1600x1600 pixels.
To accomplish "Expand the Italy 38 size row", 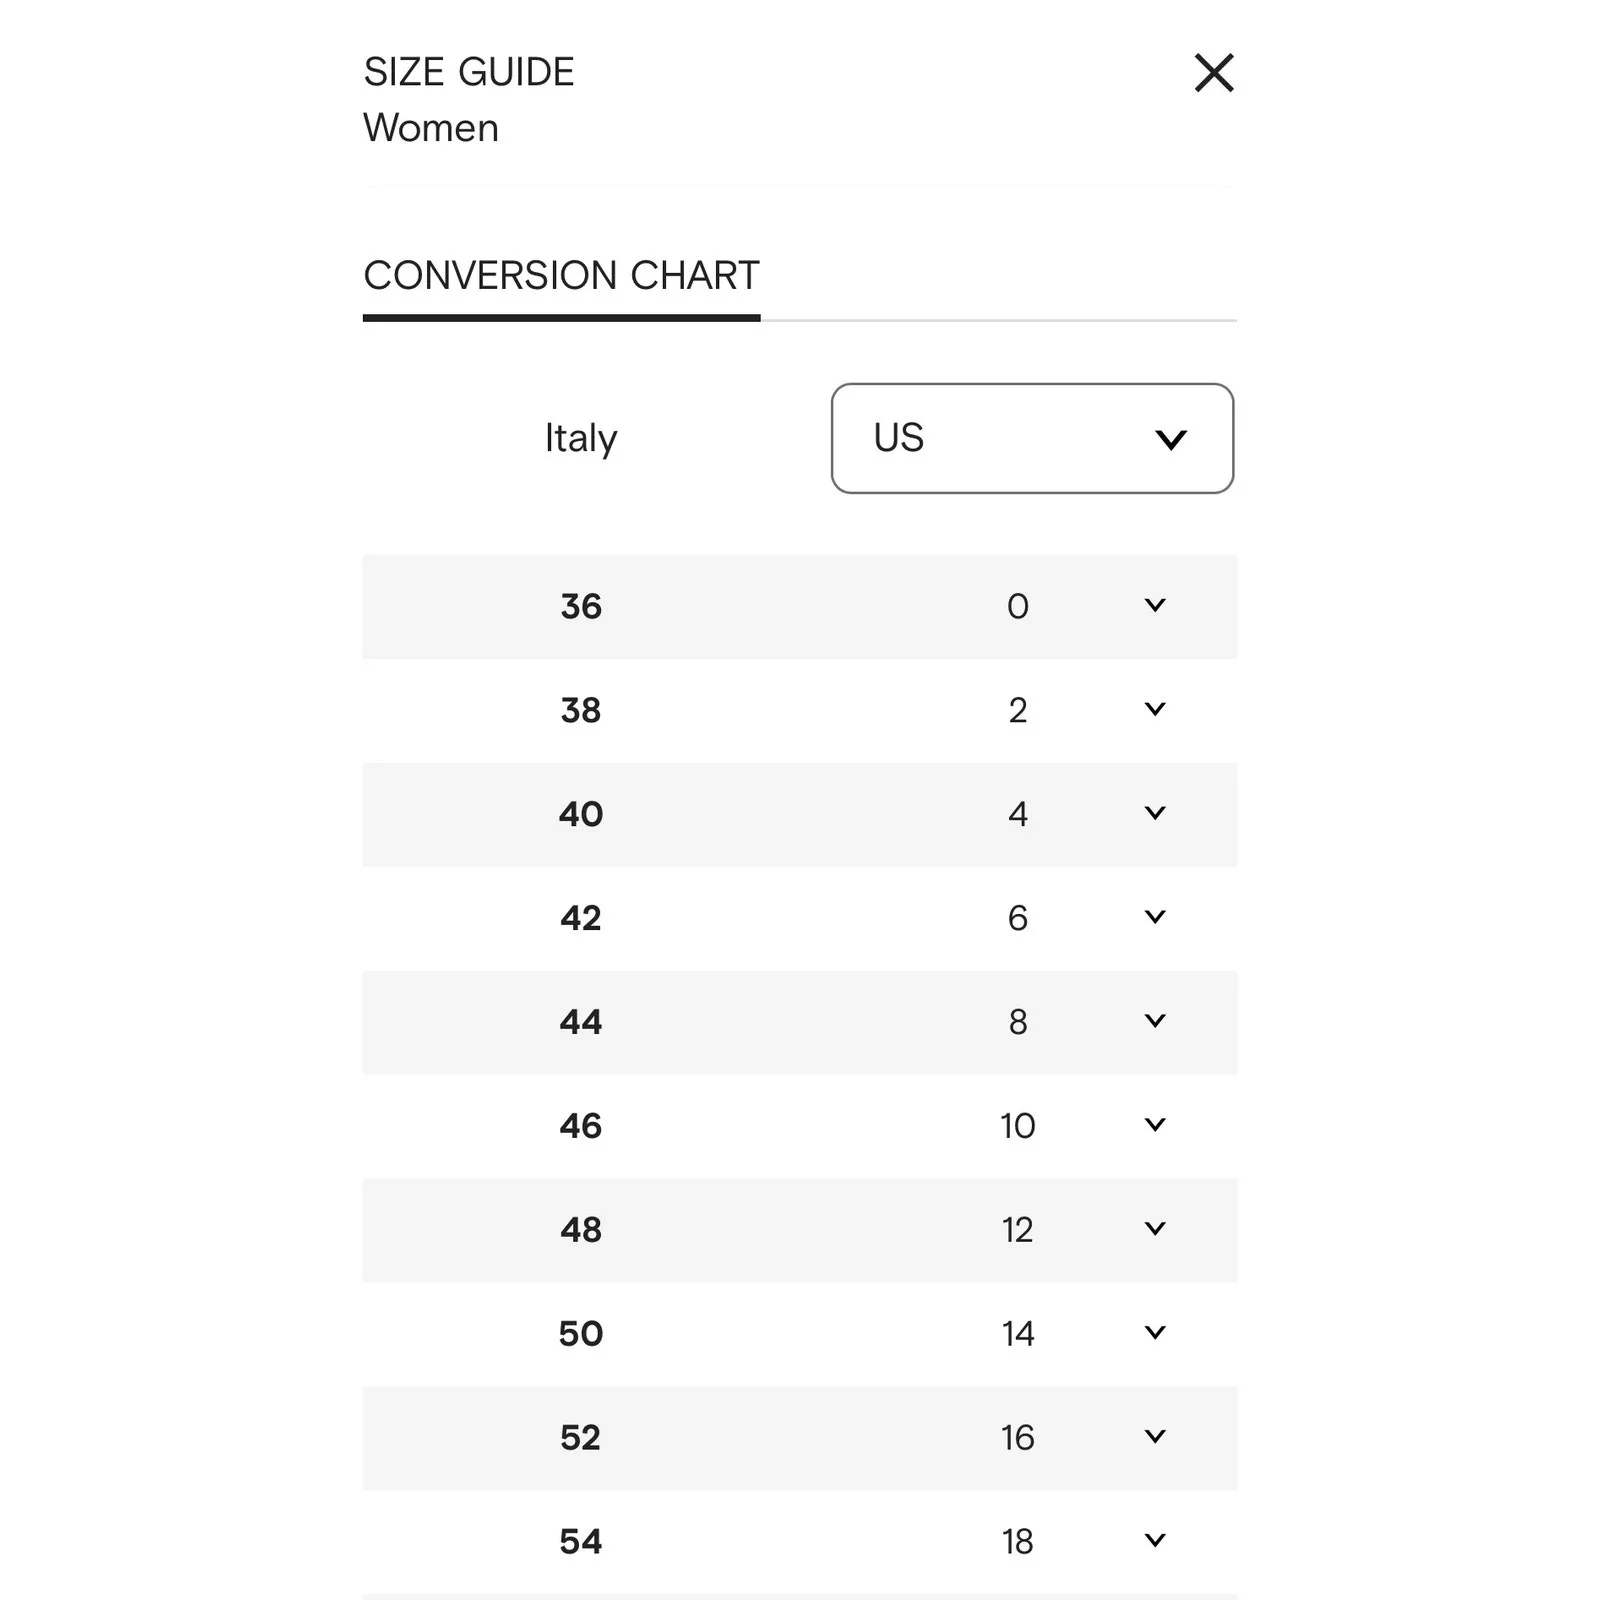I will coord(1155,710).
